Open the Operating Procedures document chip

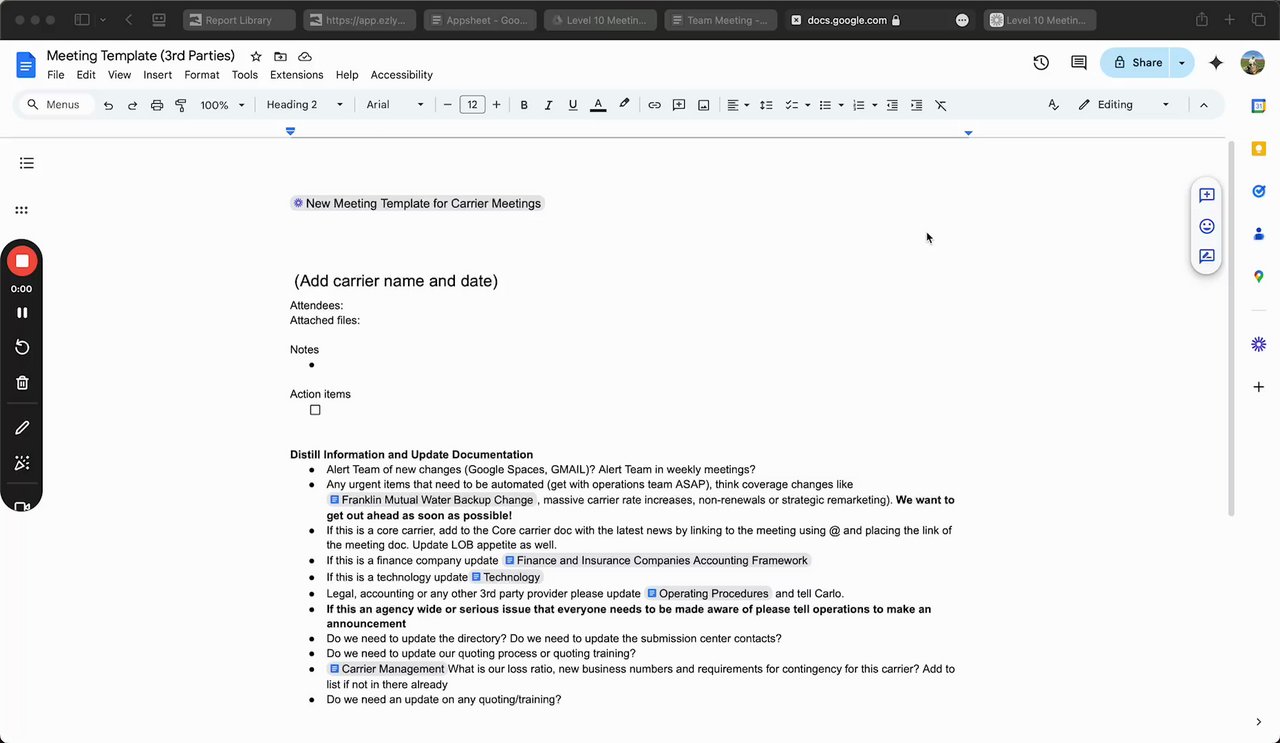click(x=708, y=593)
